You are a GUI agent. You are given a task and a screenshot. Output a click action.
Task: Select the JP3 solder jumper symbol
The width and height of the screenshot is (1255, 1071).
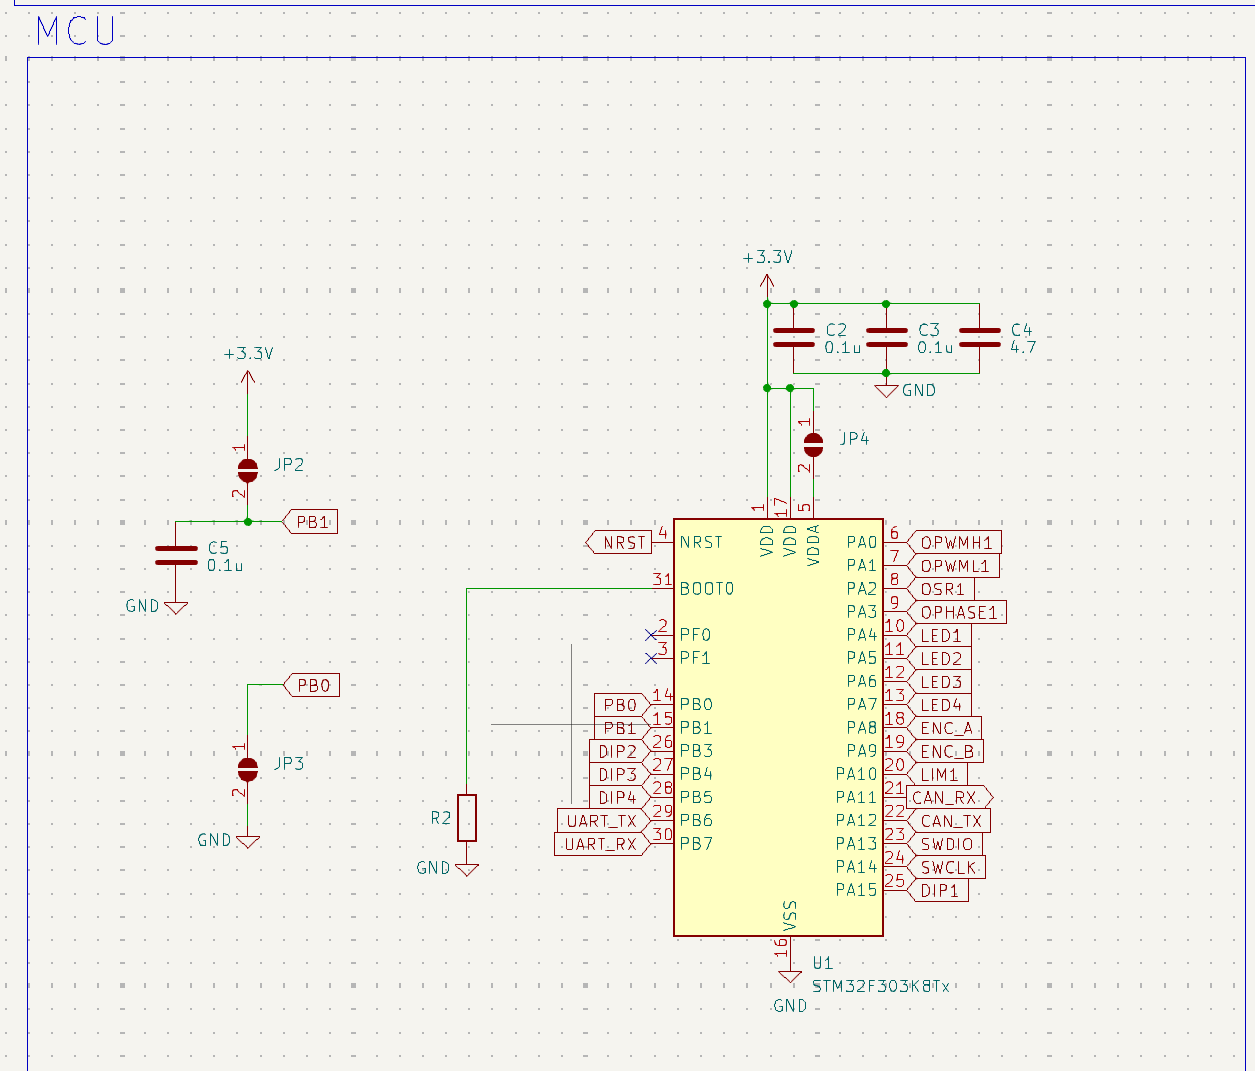pyautogui.click(x=248, y=769)
